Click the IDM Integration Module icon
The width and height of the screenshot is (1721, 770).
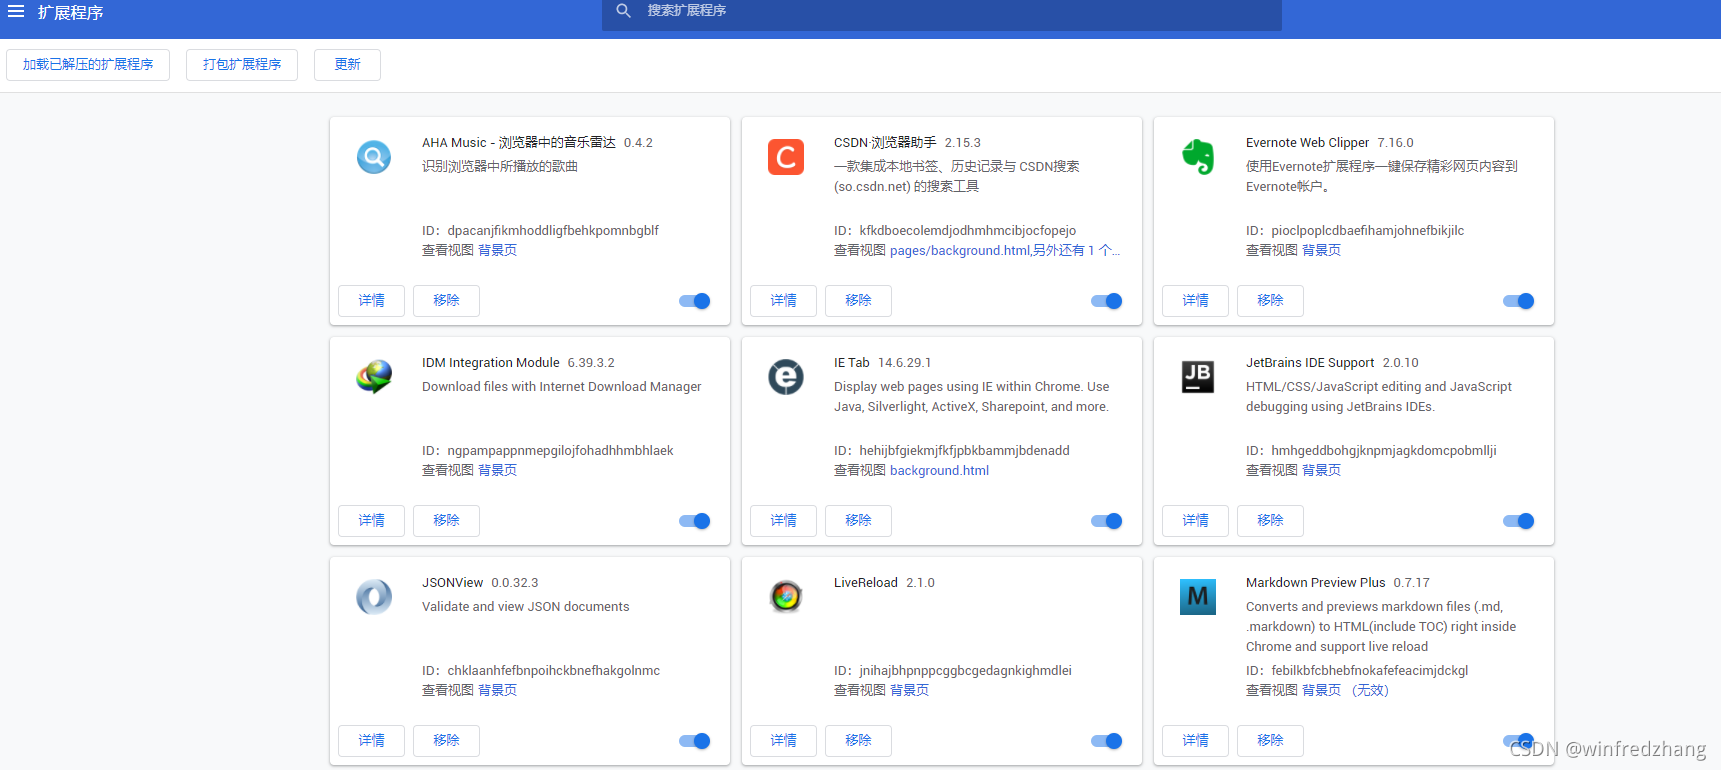point(374,377)
